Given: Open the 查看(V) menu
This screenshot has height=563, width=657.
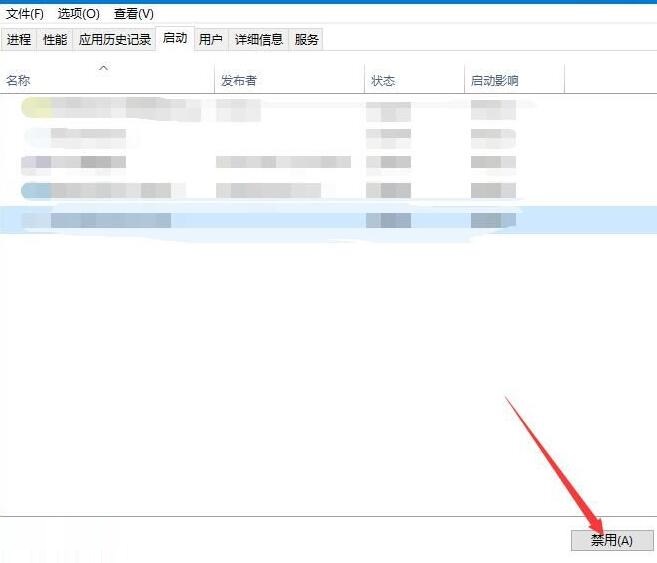Looking at the screenshot, I should tap(134, 14).
